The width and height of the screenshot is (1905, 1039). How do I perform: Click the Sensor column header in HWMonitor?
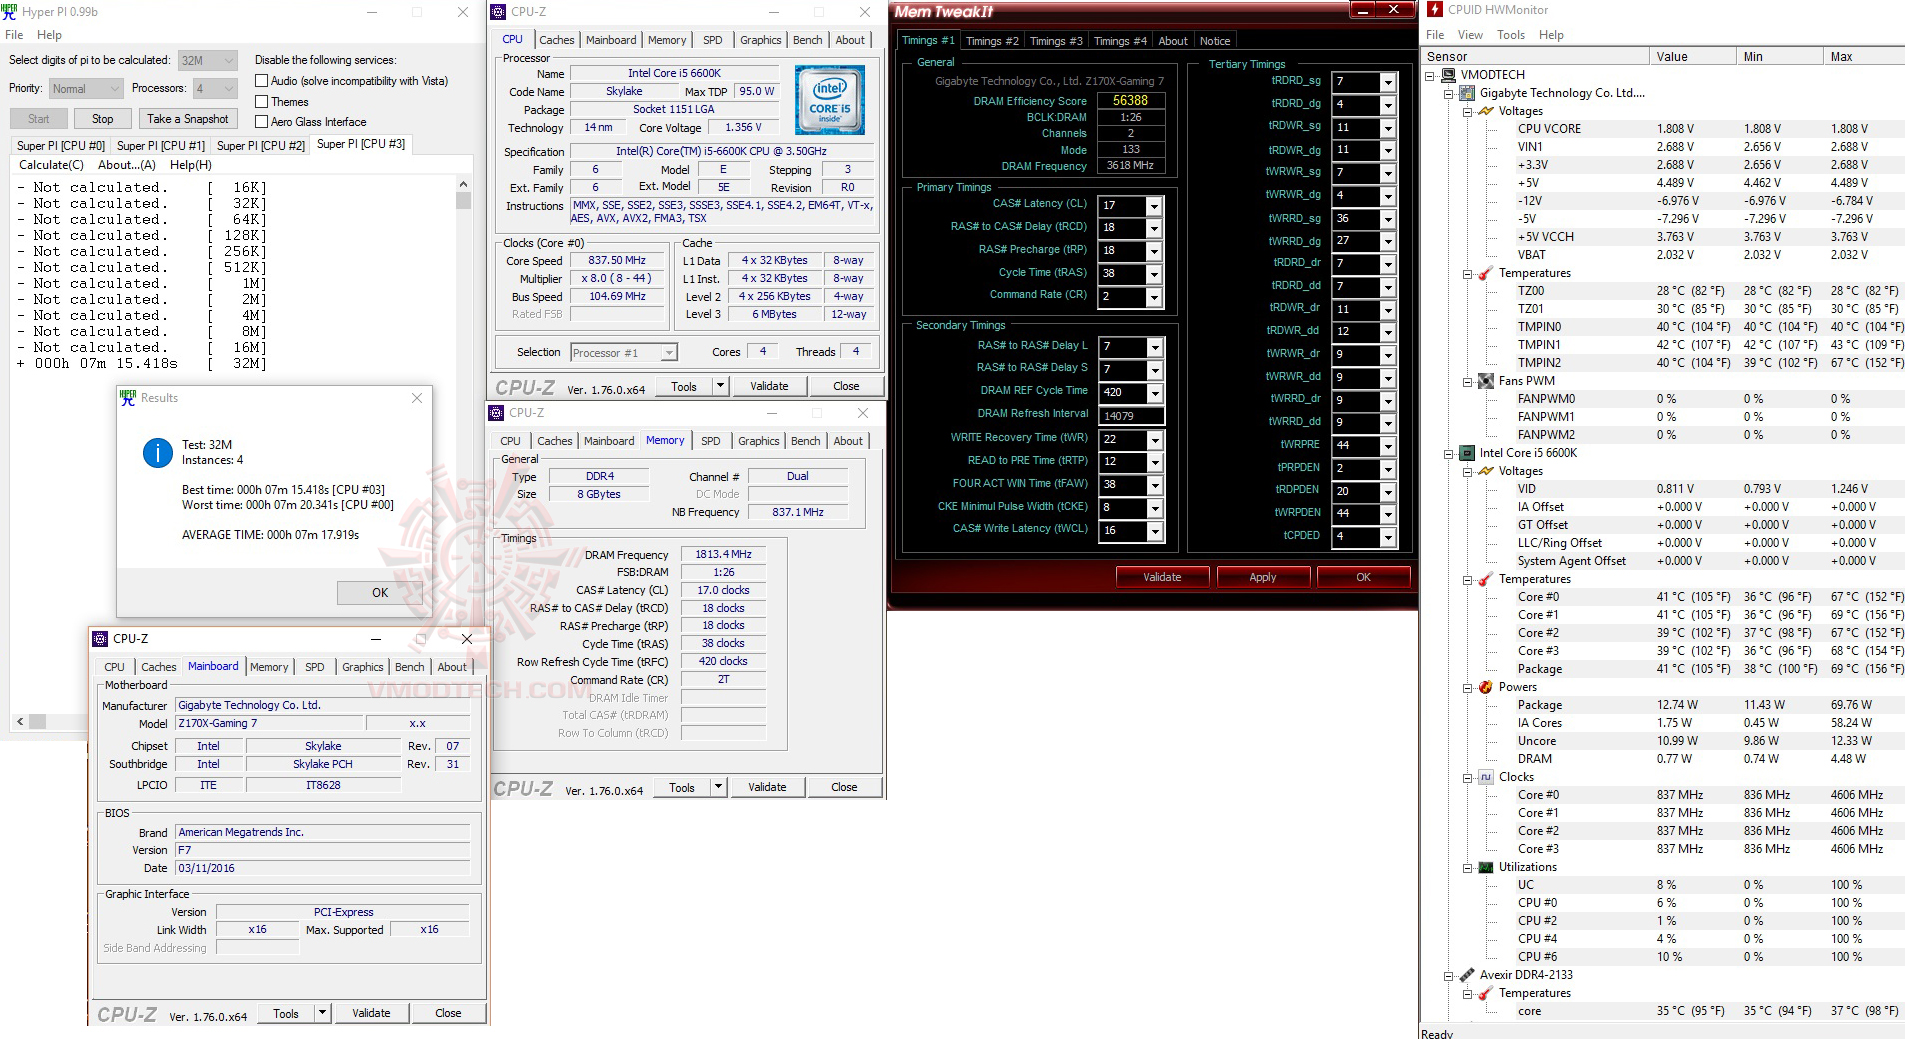(x=1535, y=57)
